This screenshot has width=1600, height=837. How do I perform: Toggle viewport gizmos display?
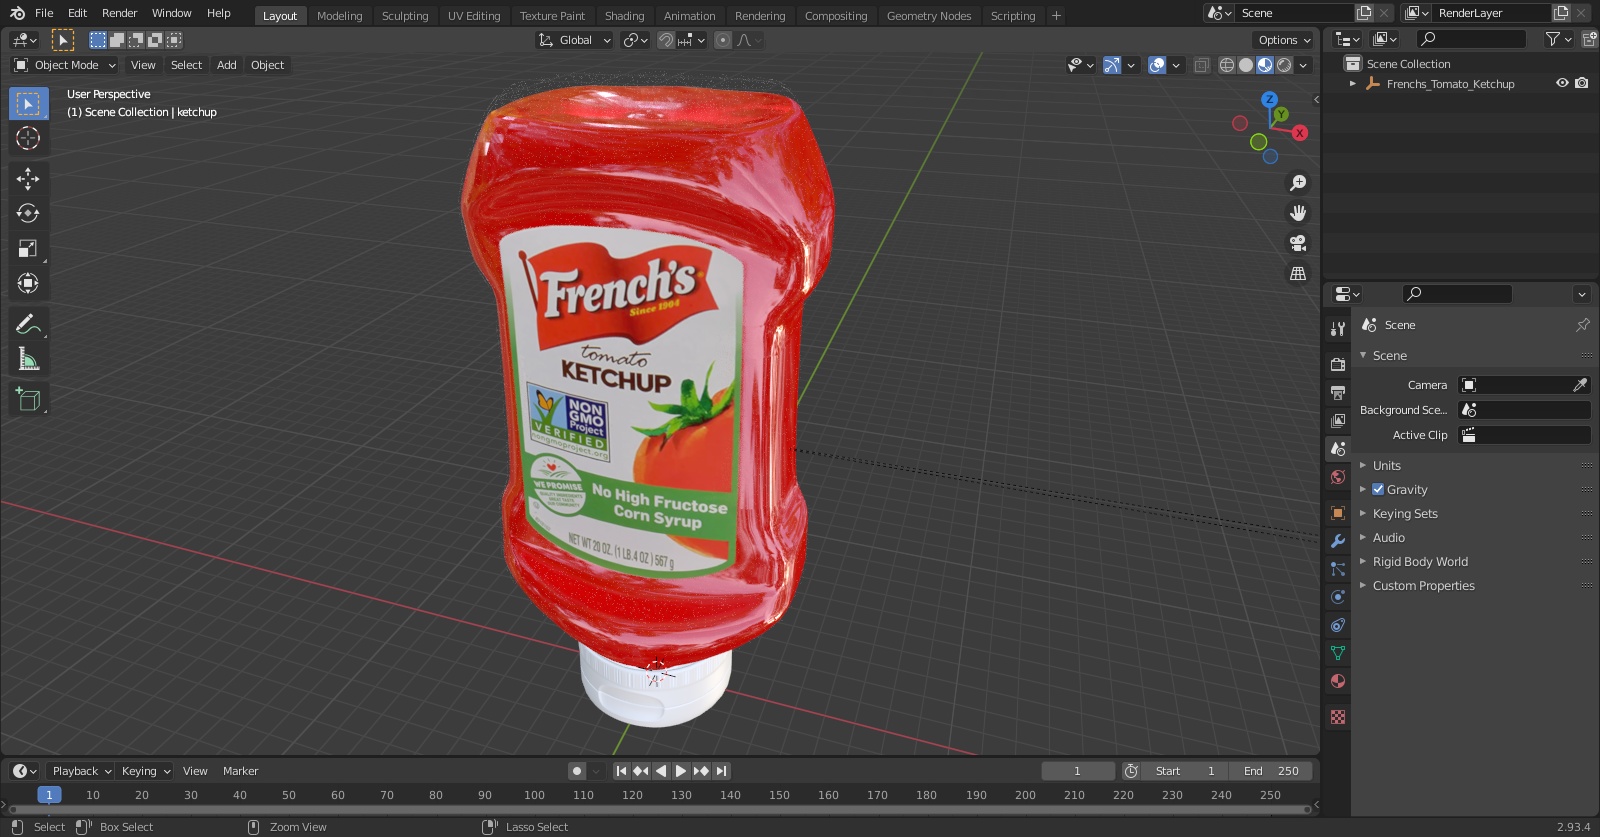pos(1111,65)
